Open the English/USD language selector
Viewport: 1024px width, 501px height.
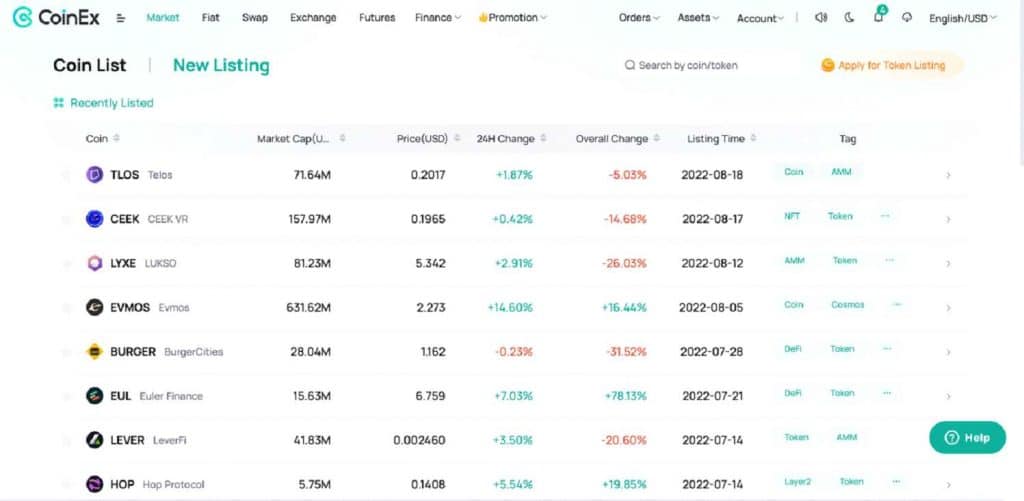963,18
